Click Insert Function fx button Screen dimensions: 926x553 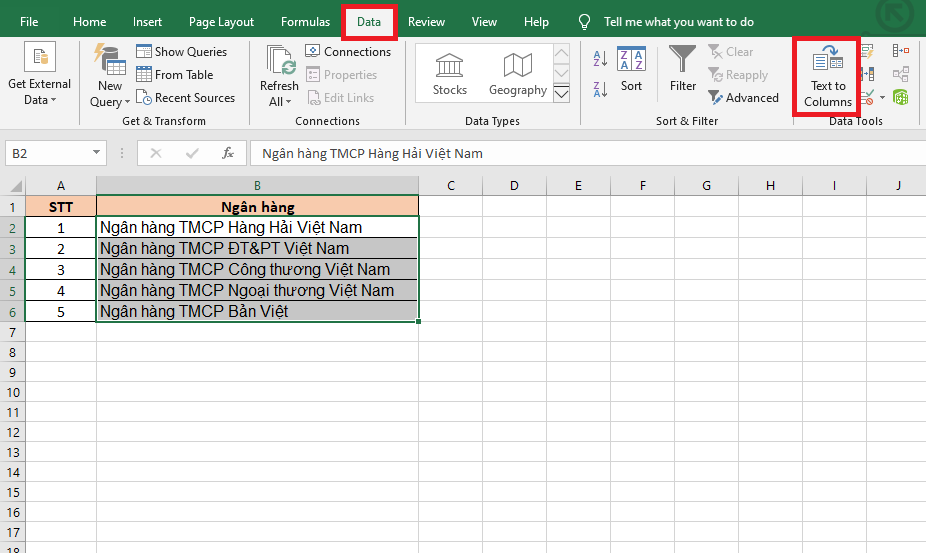[228, 154]
